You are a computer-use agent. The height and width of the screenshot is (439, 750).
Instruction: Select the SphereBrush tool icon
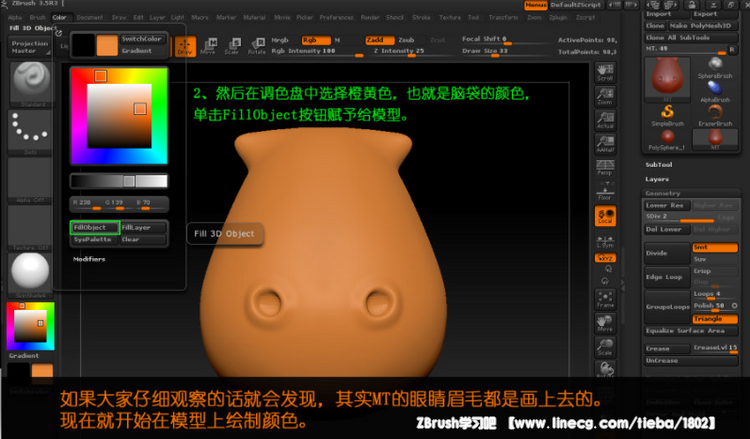coord(715,67)
